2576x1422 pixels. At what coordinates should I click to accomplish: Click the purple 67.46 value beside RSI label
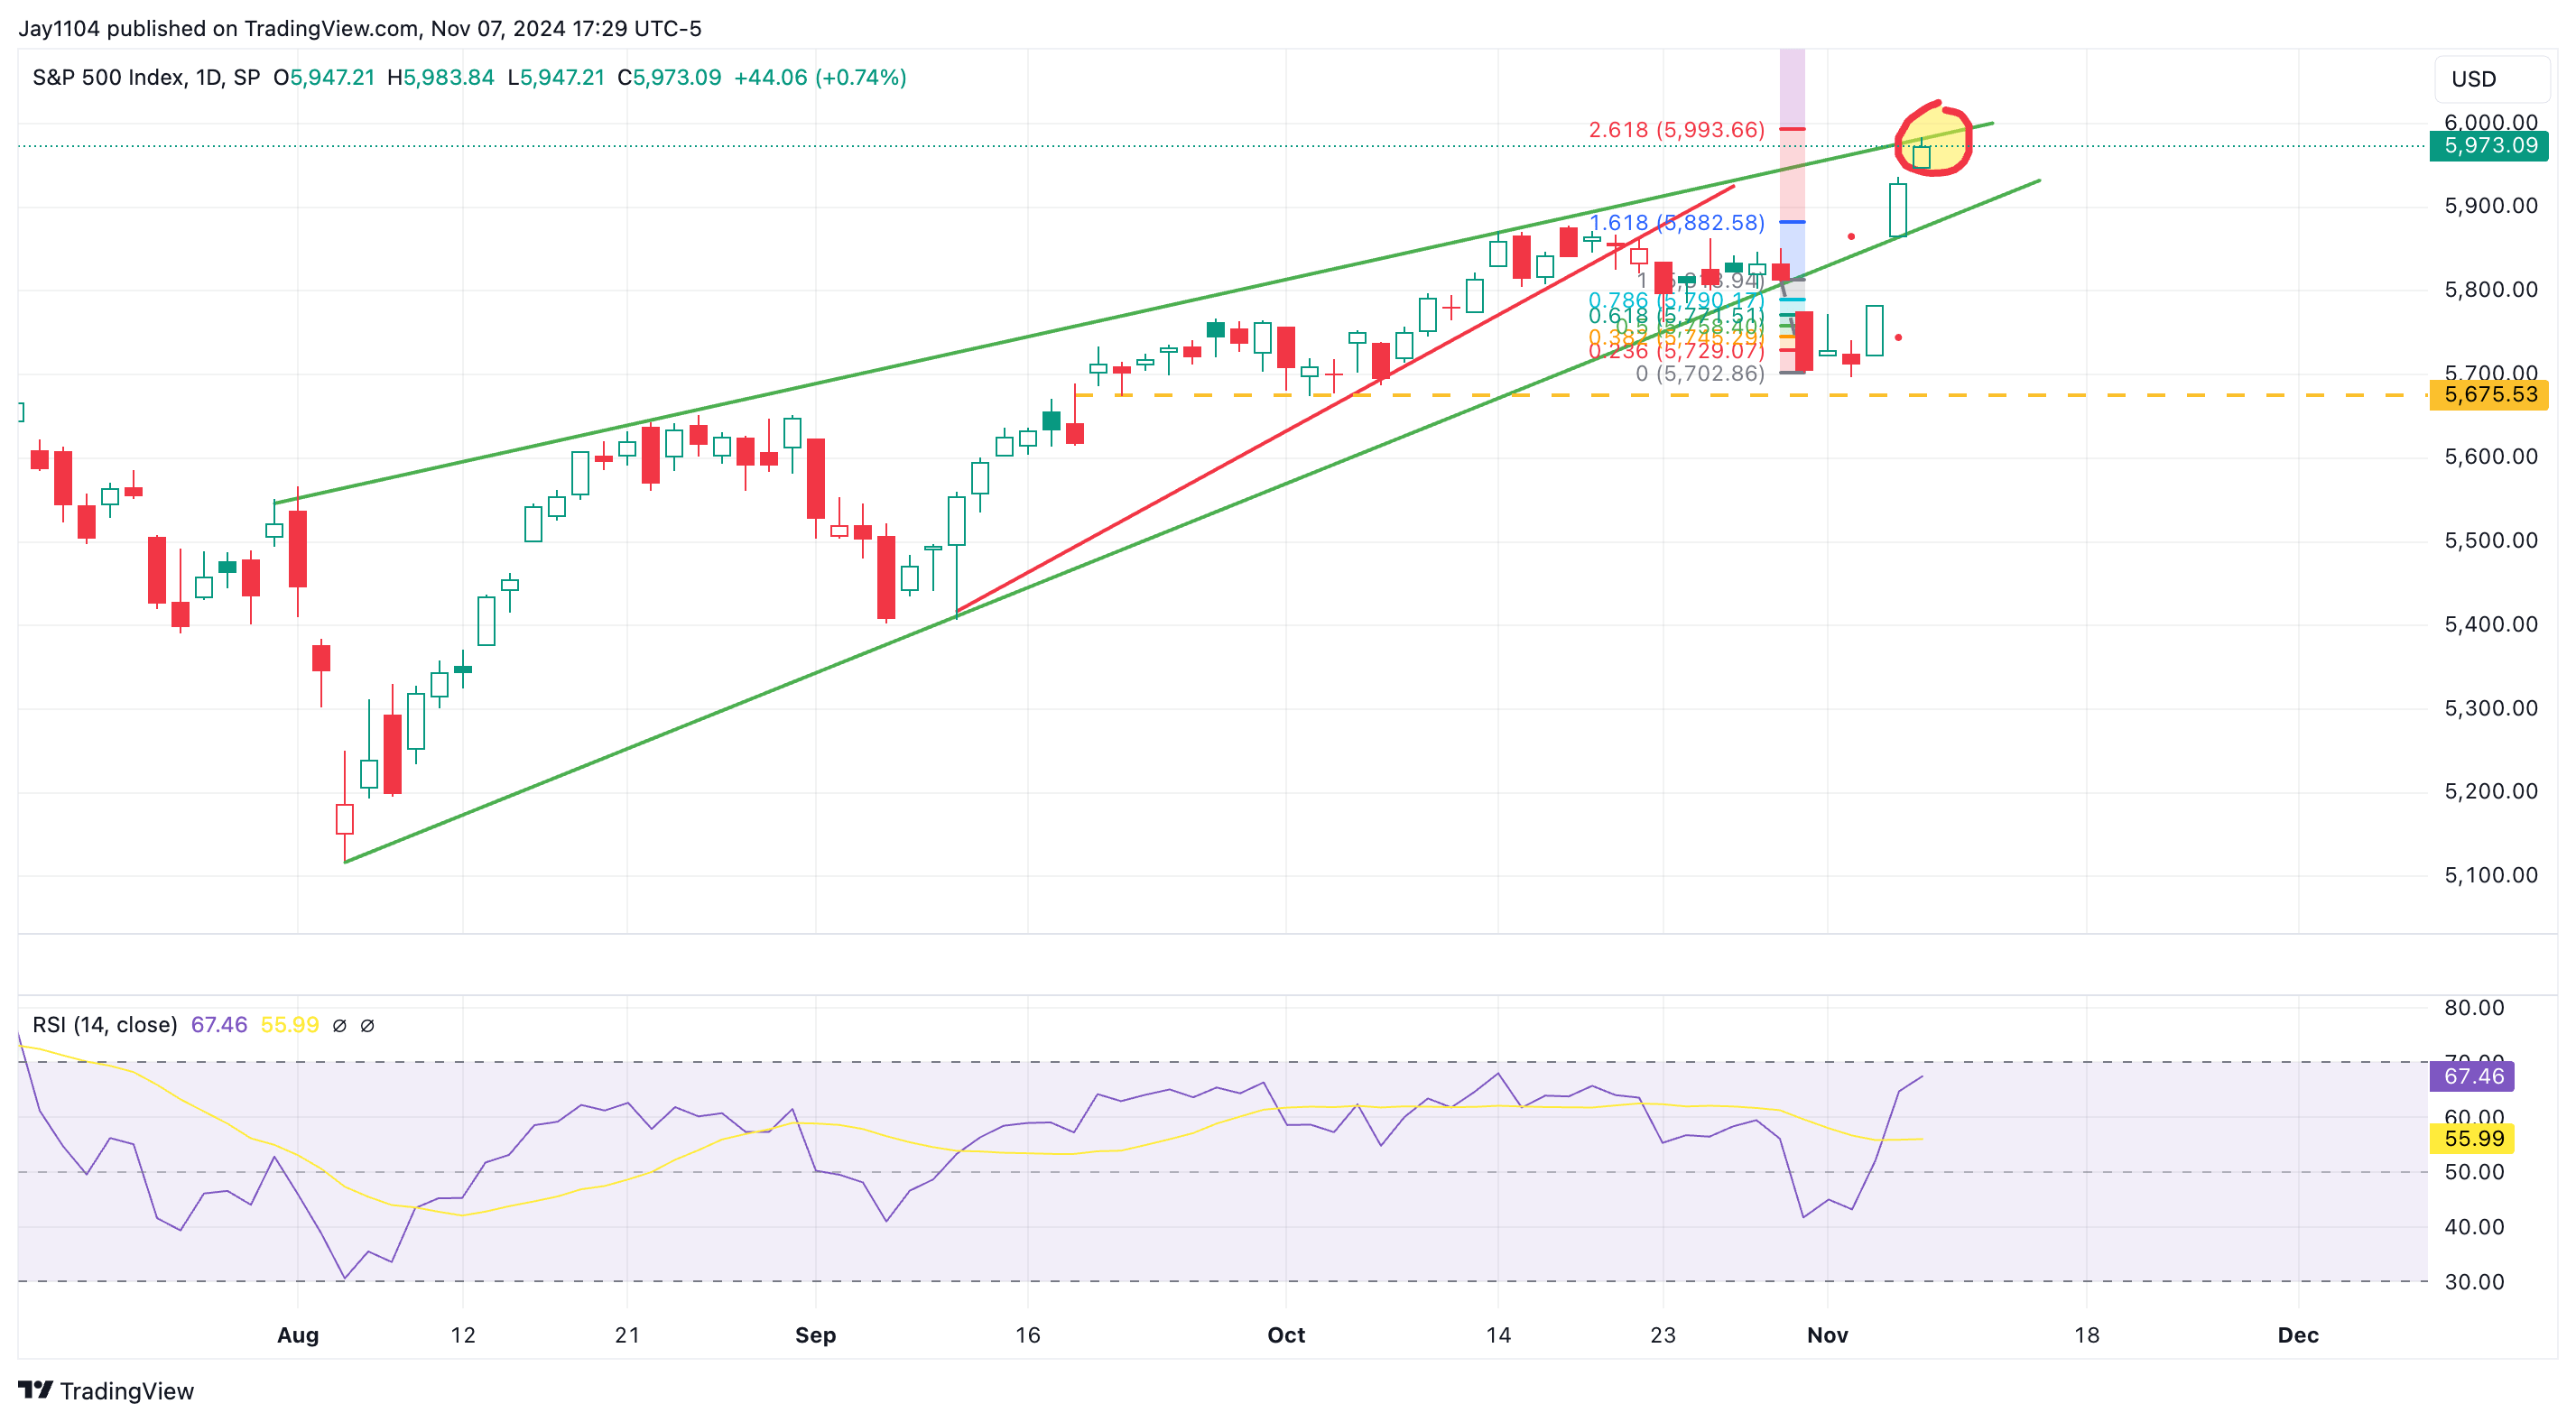click(x=219, y=1024)
